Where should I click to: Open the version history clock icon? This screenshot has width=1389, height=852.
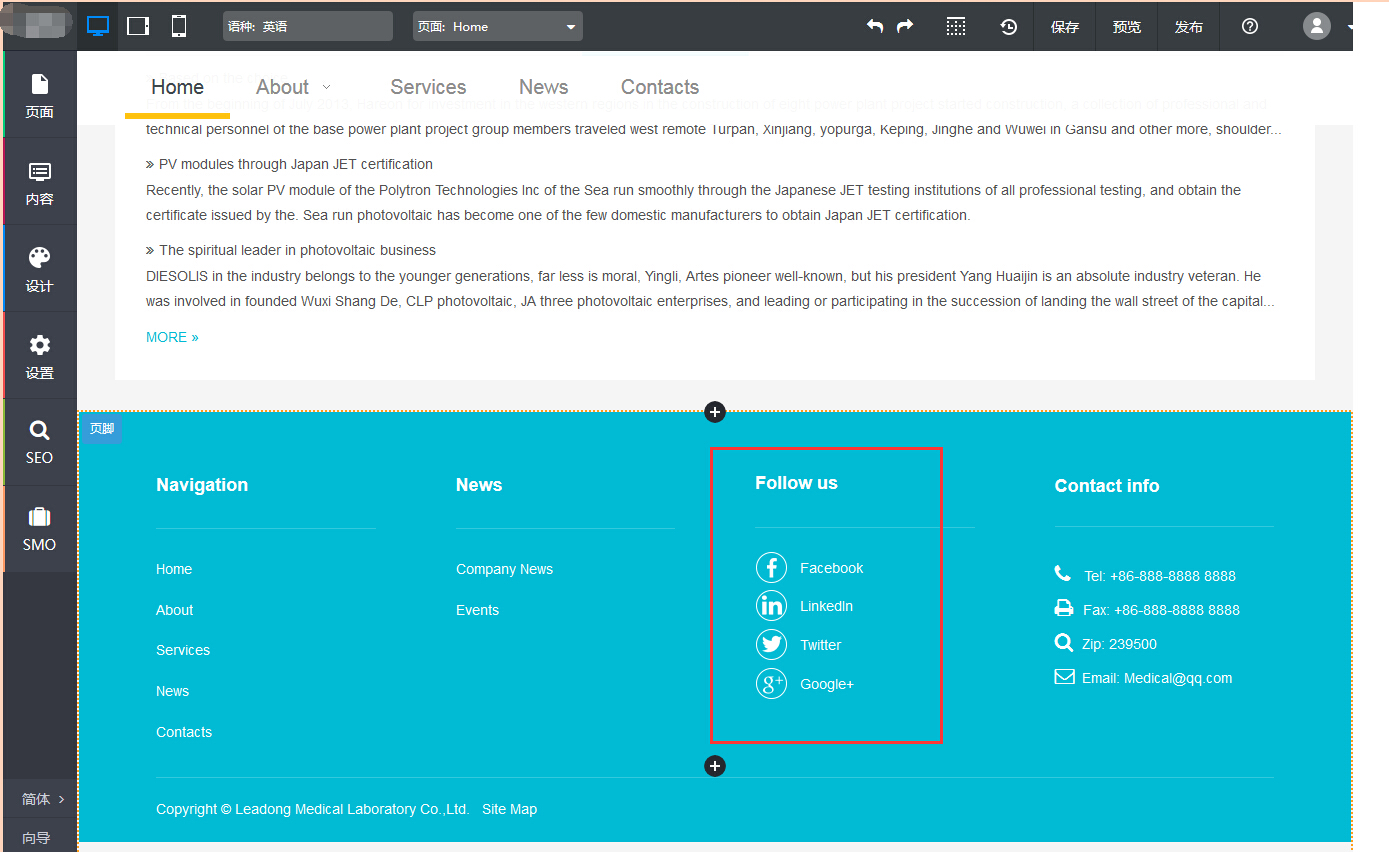tap(1009, 27)
